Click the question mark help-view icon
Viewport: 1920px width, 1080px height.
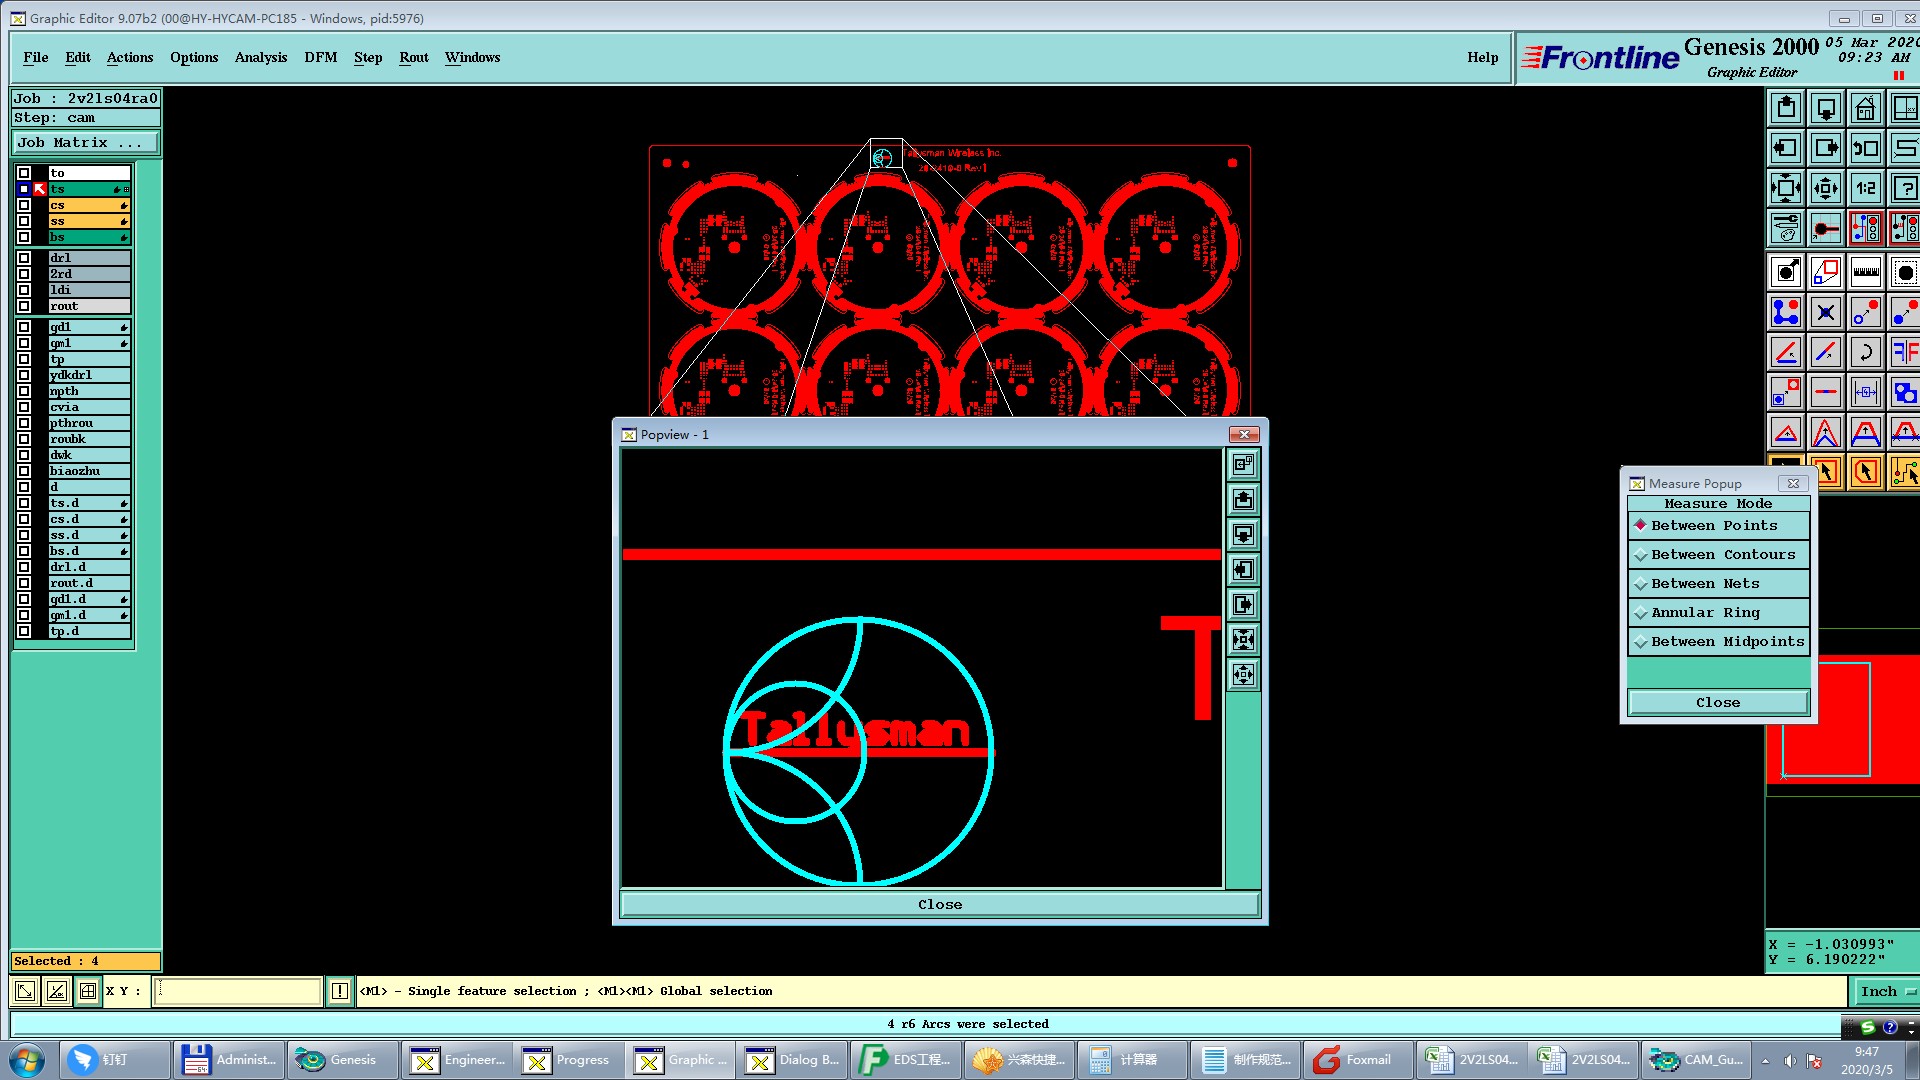1904,188
